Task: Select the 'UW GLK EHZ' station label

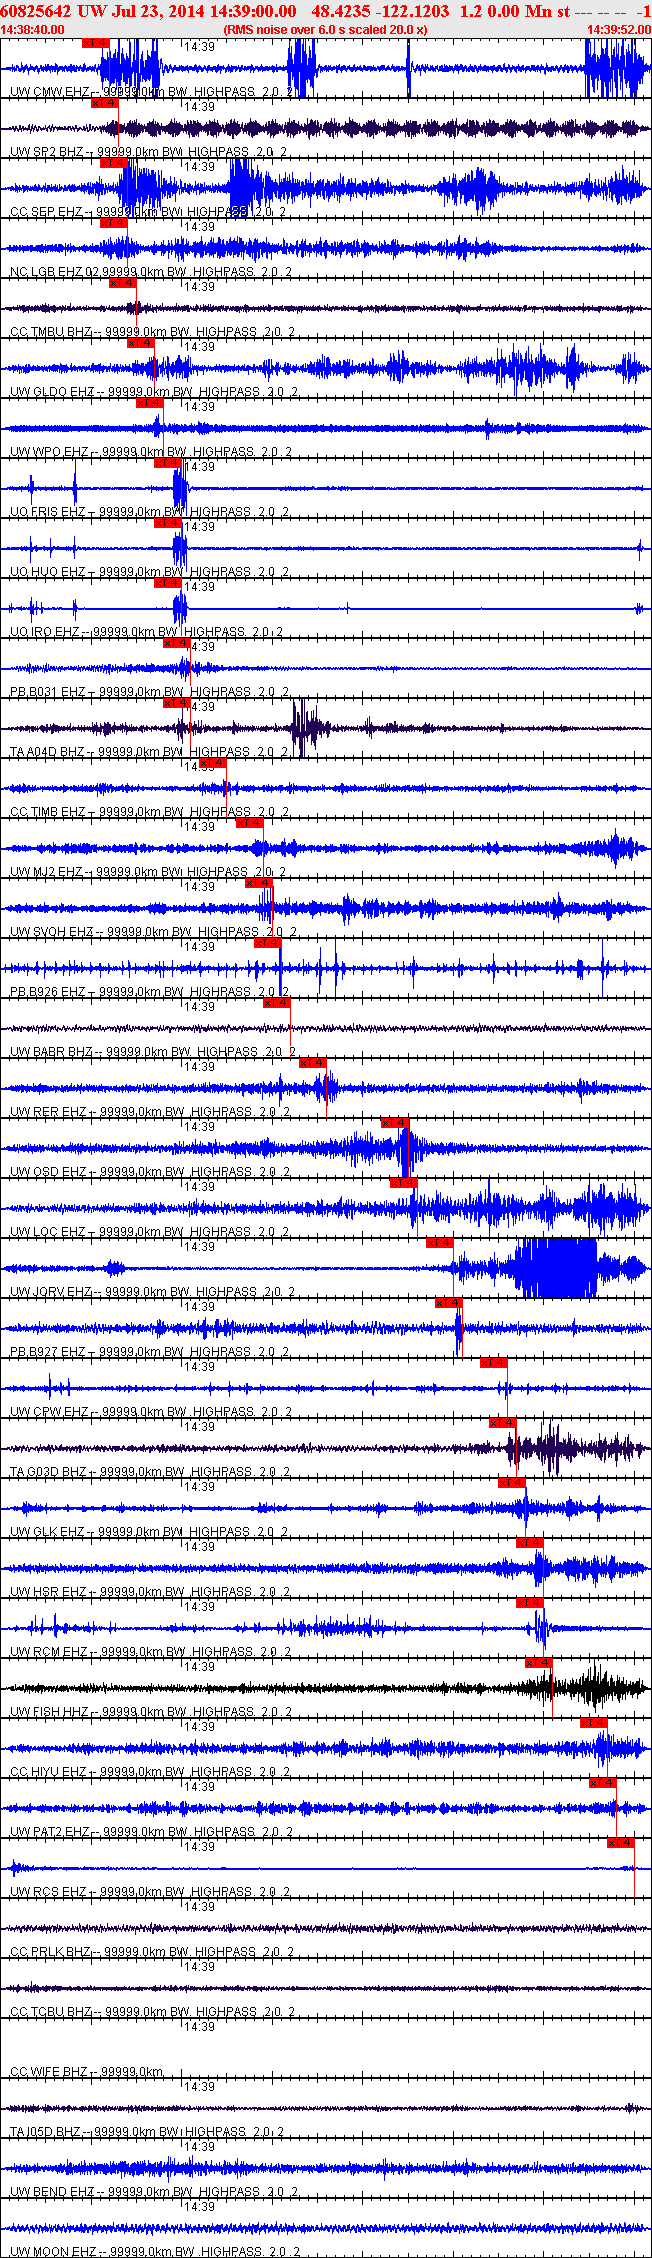Action: click(48, 1532)
